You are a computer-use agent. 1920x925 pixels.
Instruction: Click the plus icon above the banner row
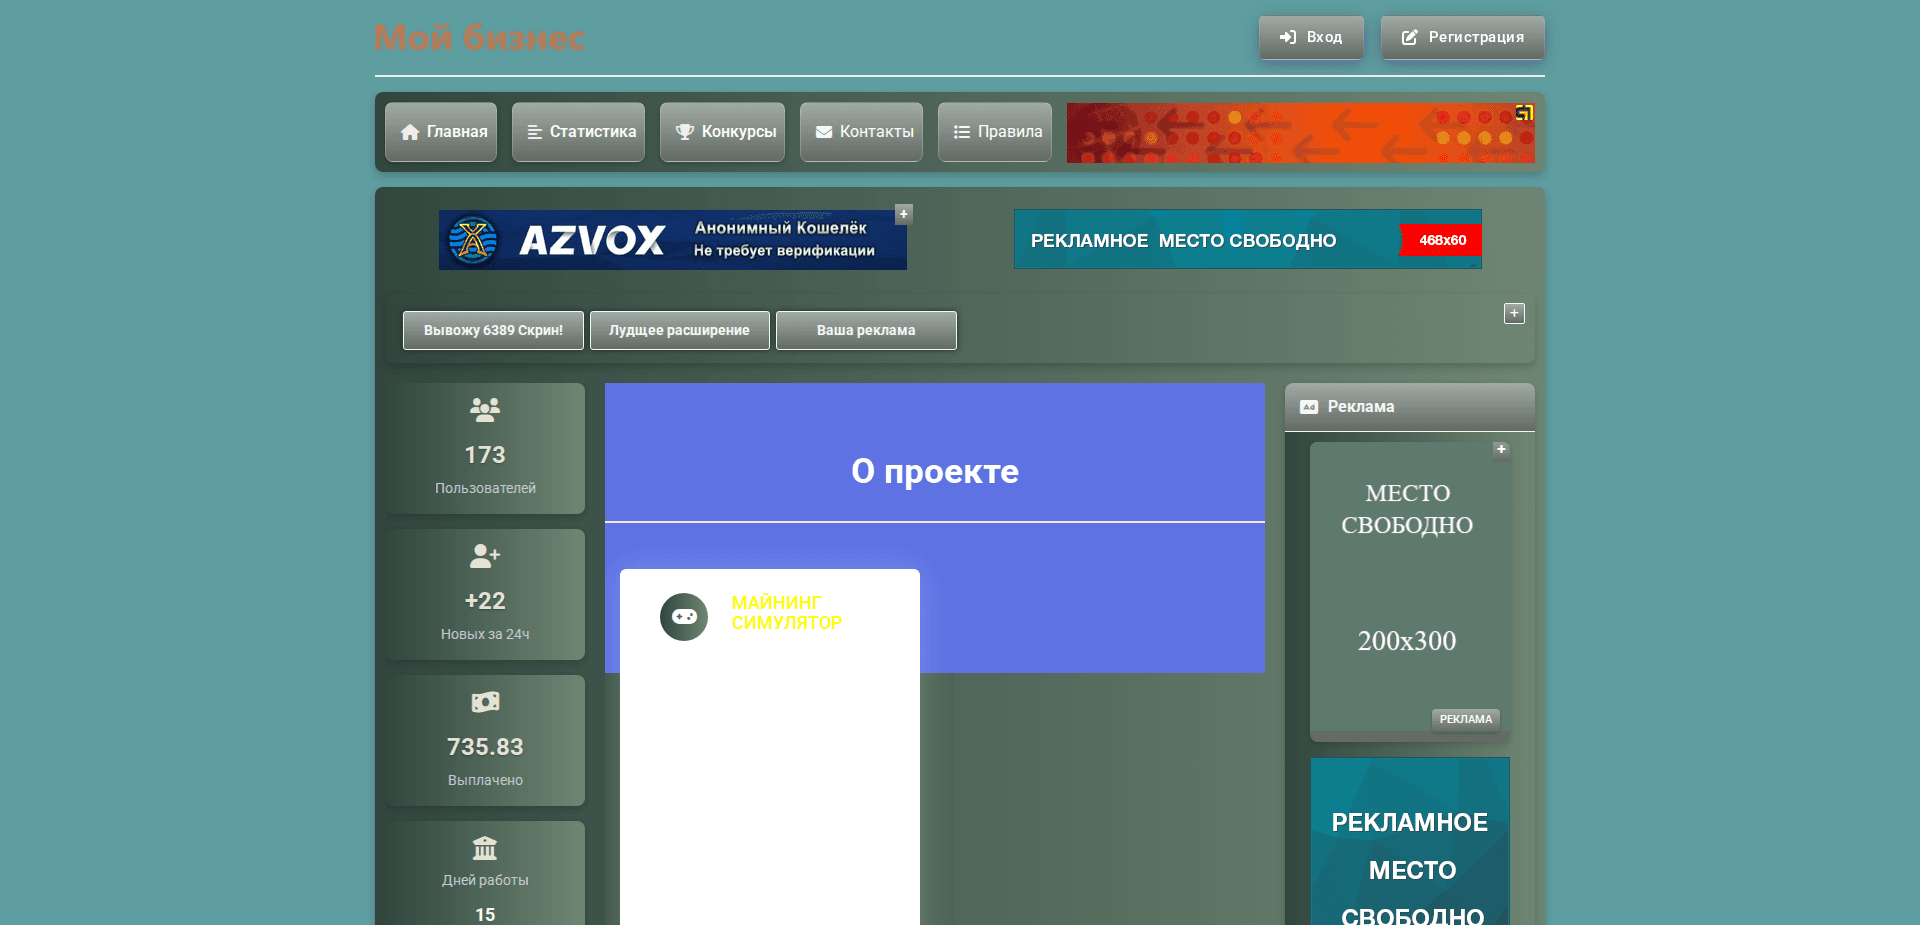tap(1514, 313)
